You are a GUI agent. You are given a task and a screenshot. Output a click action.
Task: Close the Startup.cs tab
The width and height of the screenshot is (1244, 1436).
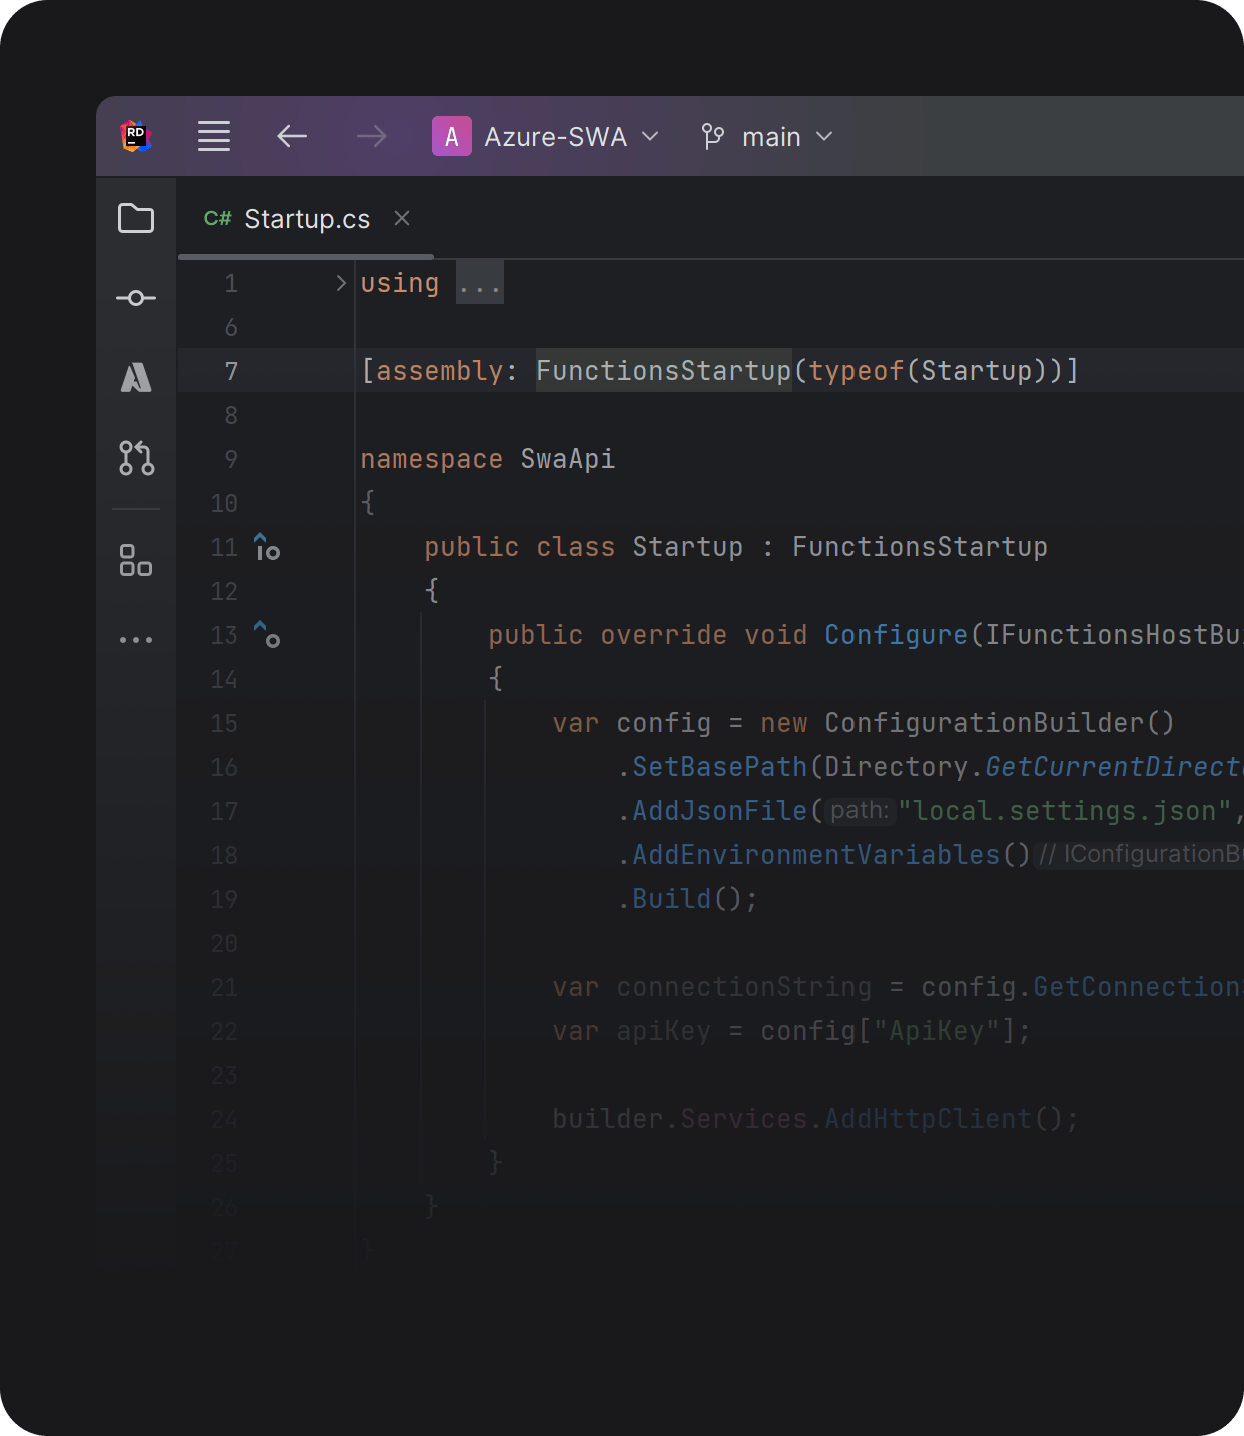[402, 218]
